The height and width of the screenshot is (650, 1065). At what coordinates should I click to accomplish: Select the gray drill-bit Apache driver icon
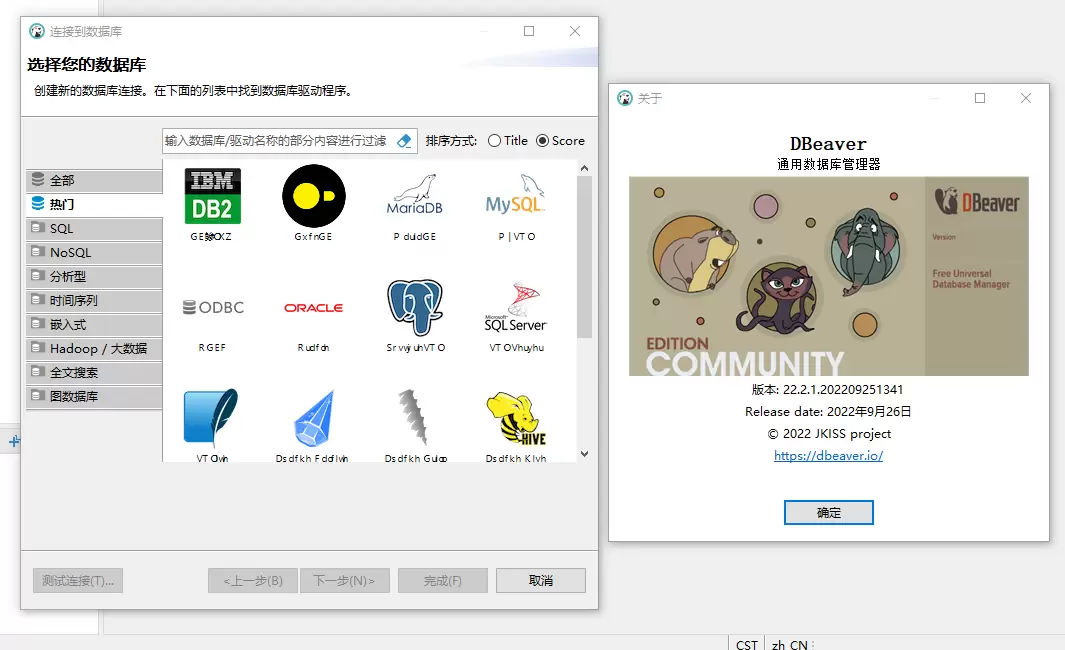click(413, 417)
